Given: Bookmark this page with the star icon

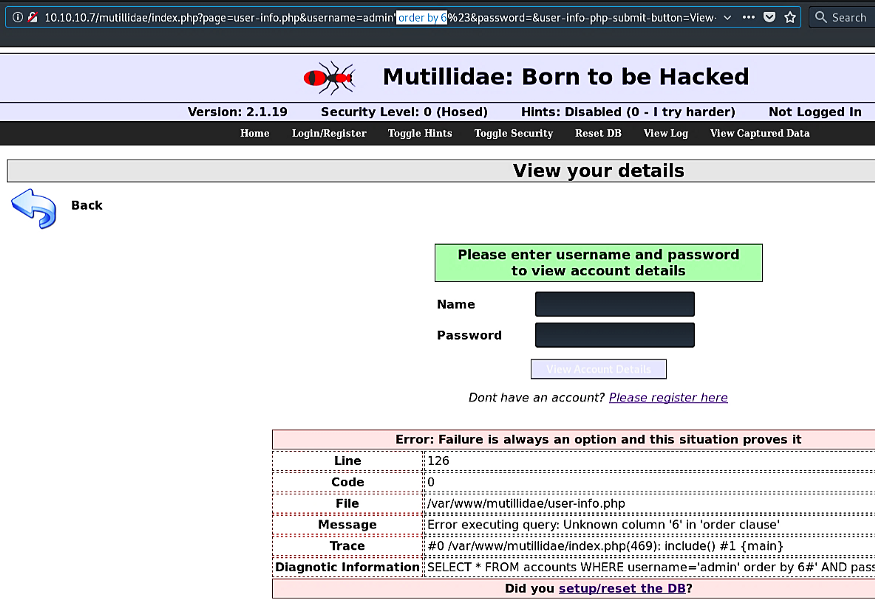Looking at the screenshot, I should point(790,17).
